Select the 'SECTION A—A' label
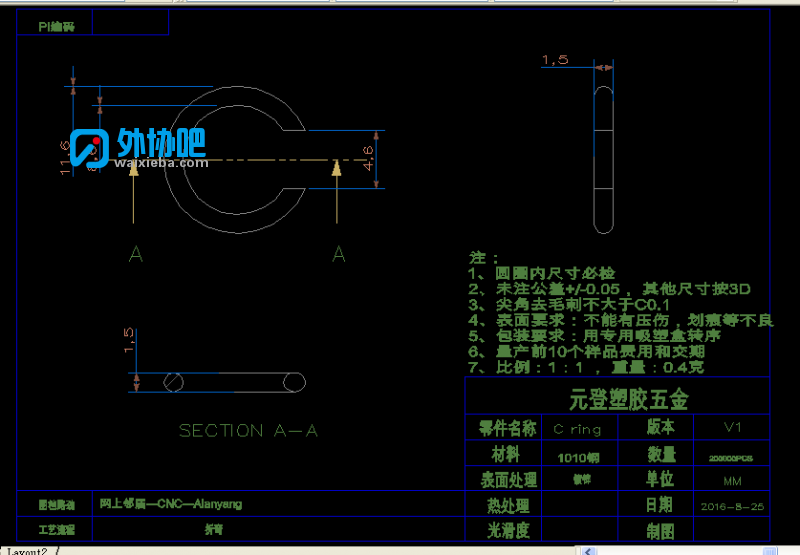 click(x=248, y=431)
